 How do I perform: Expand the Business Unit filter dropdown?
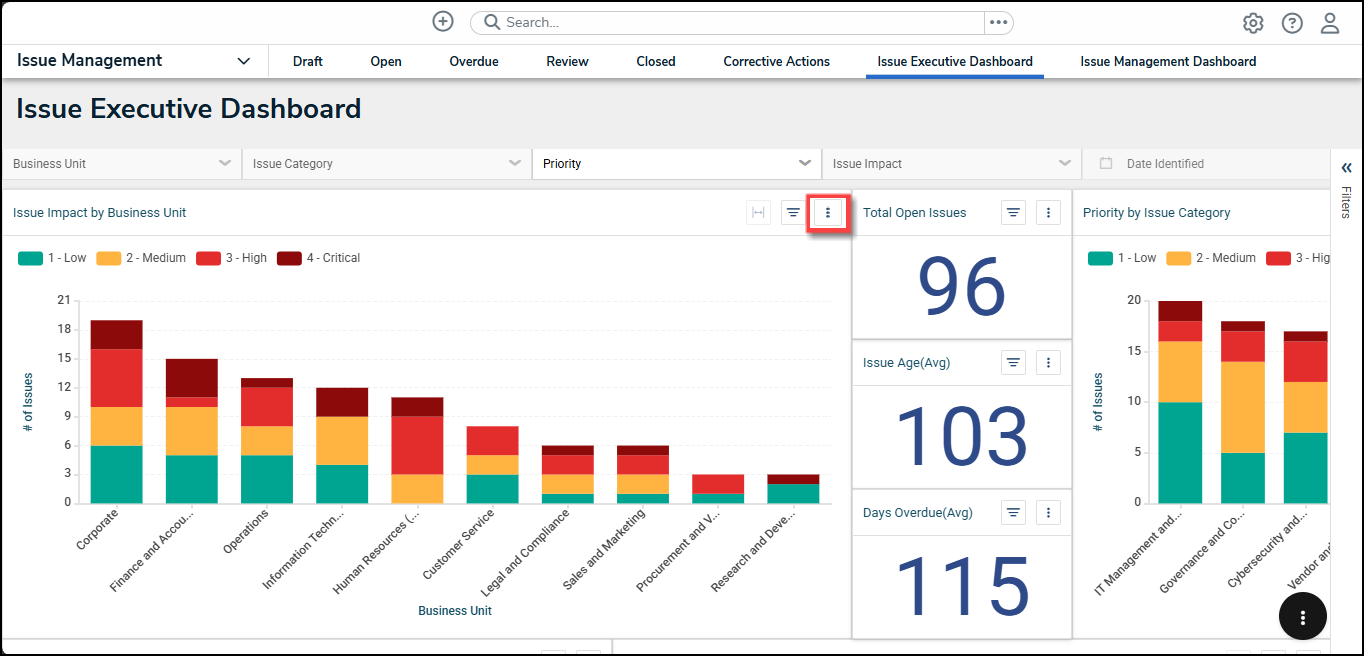pos(121,164)
